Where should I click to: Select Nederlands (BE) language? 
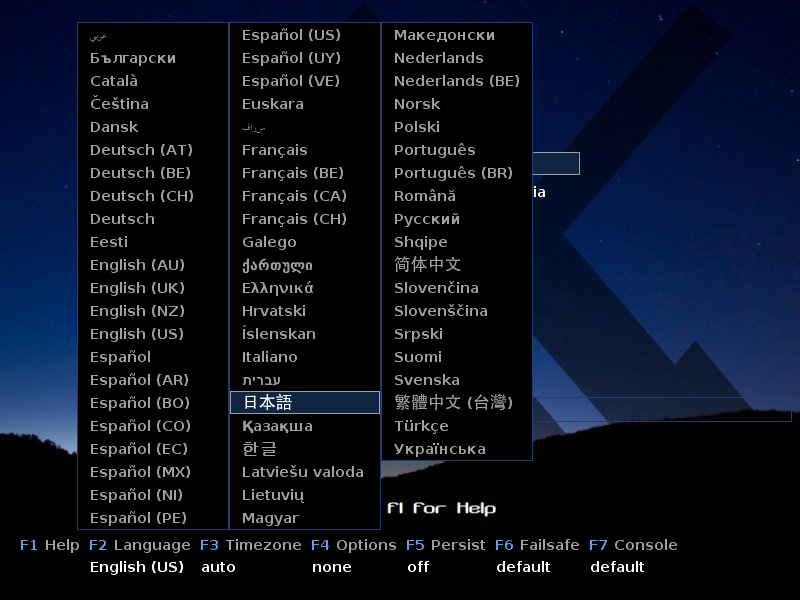click(457, 81)
